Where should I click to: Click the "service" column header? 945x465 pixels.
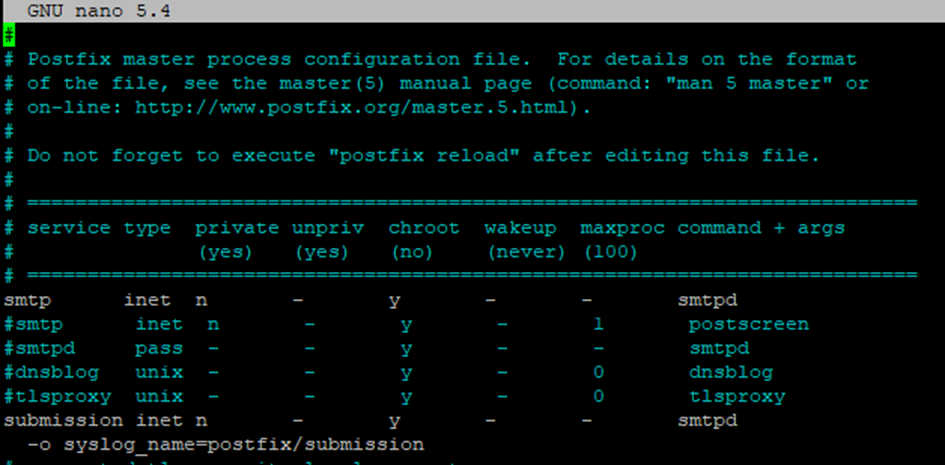coord(69,228)
